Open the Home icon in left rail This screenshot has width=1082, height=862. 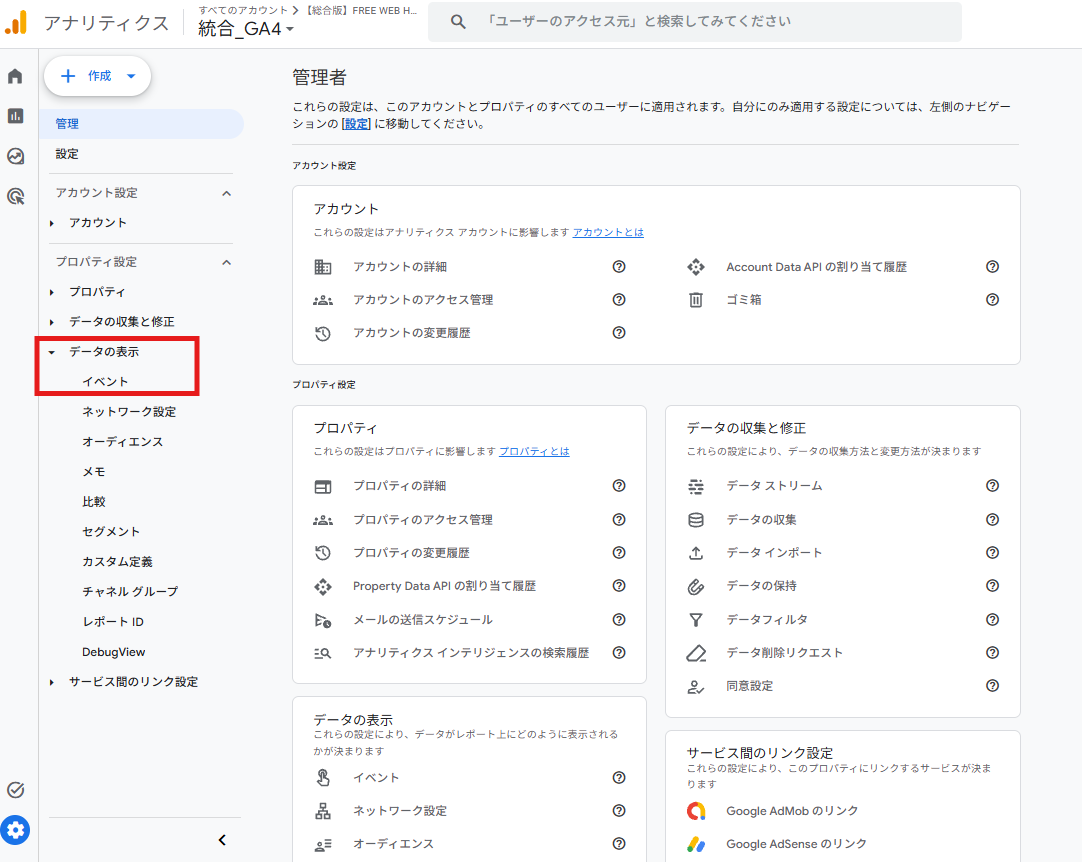15,76
